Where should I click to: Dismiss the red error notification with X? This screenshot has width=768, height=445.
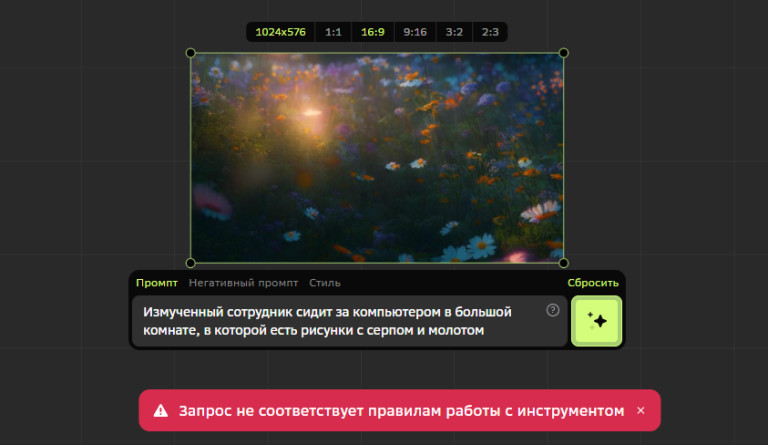pyautogui.click(x=641, y=411)
